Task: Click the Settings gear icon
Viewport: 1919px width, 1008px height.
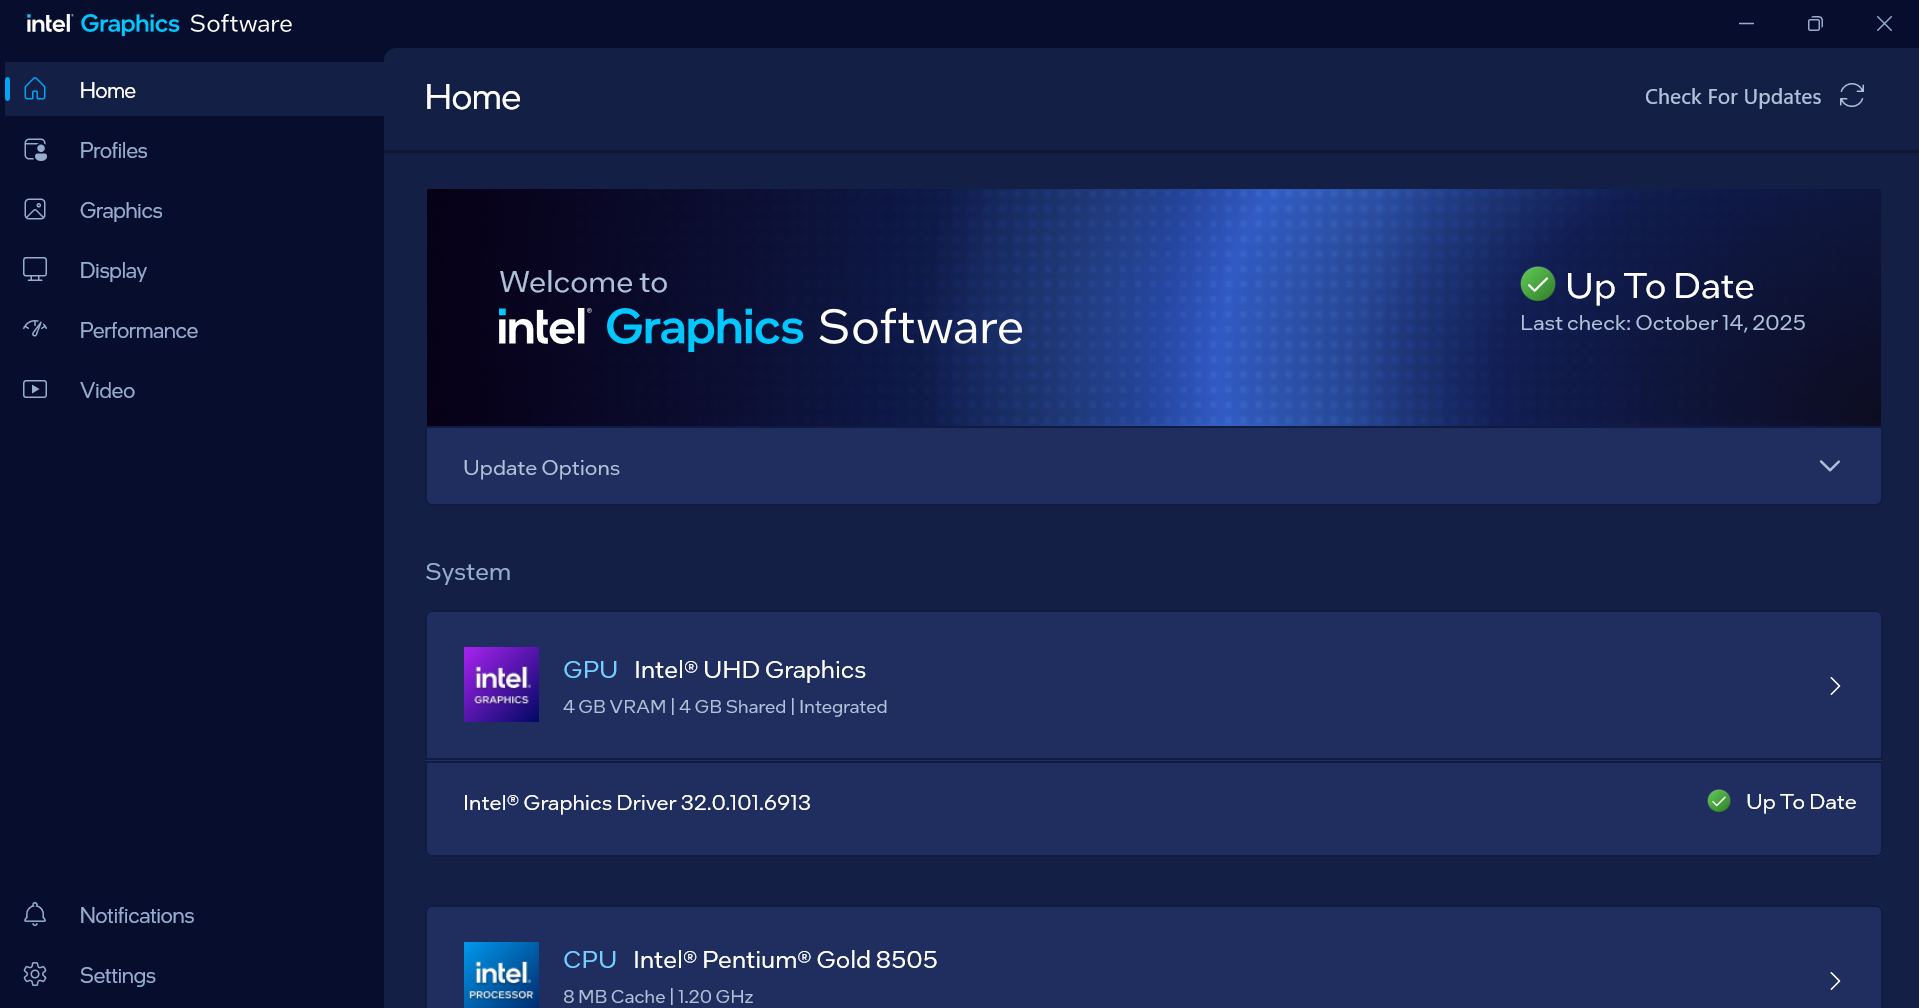Action: click(35, 975)
